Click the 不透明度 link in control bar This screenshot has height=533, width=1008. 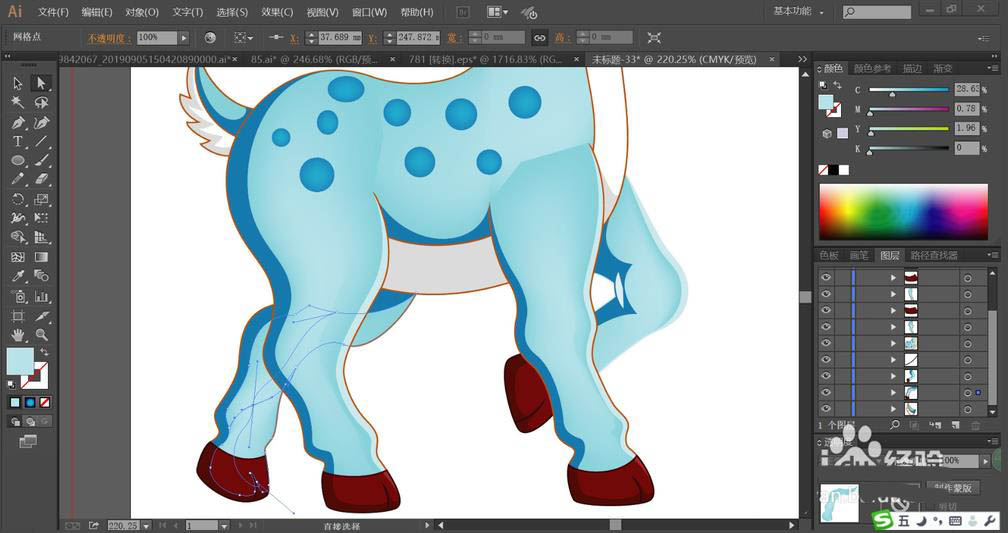[x=109, y=38]
